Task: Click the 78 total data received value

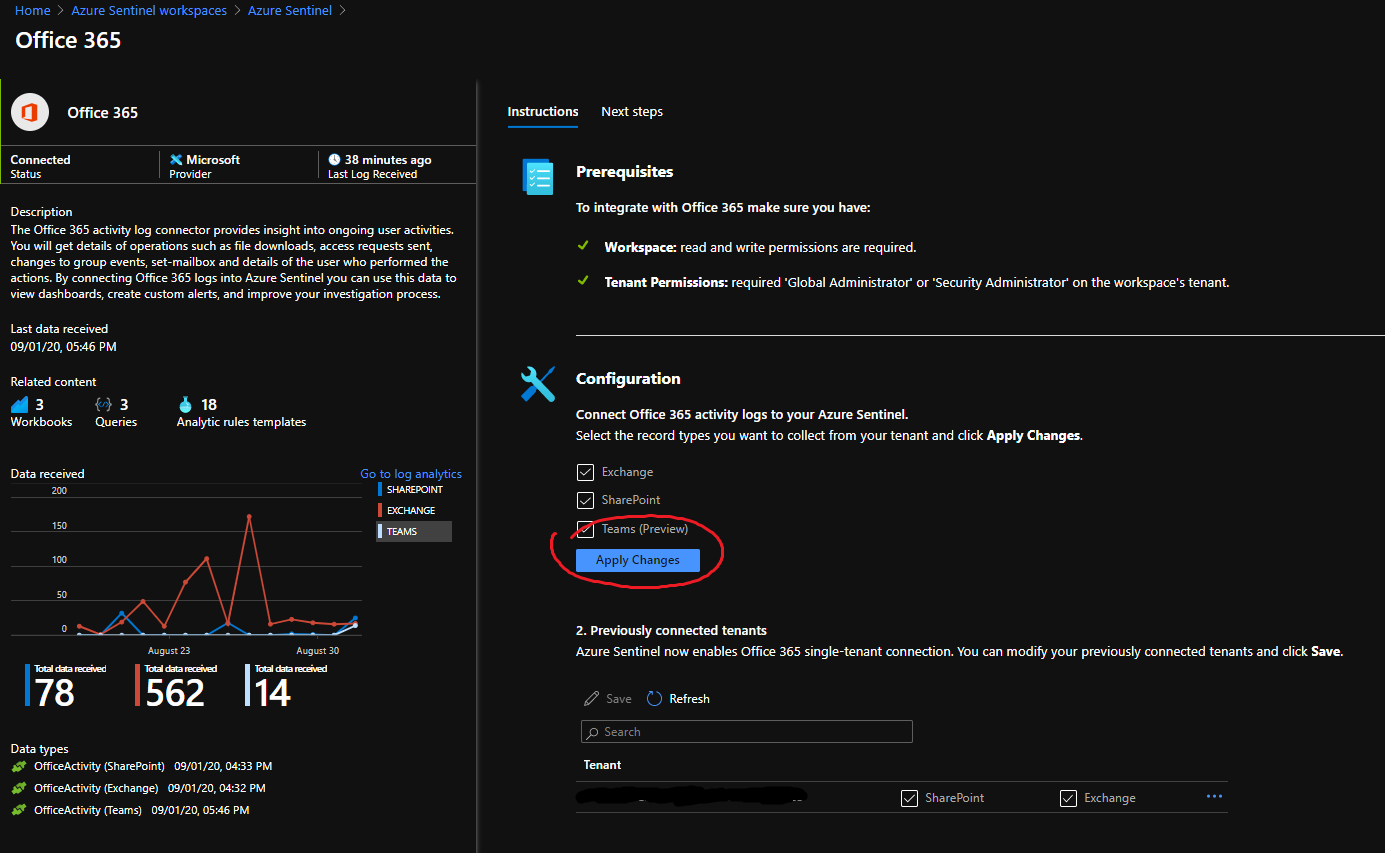Action: [x=55, y=693]
